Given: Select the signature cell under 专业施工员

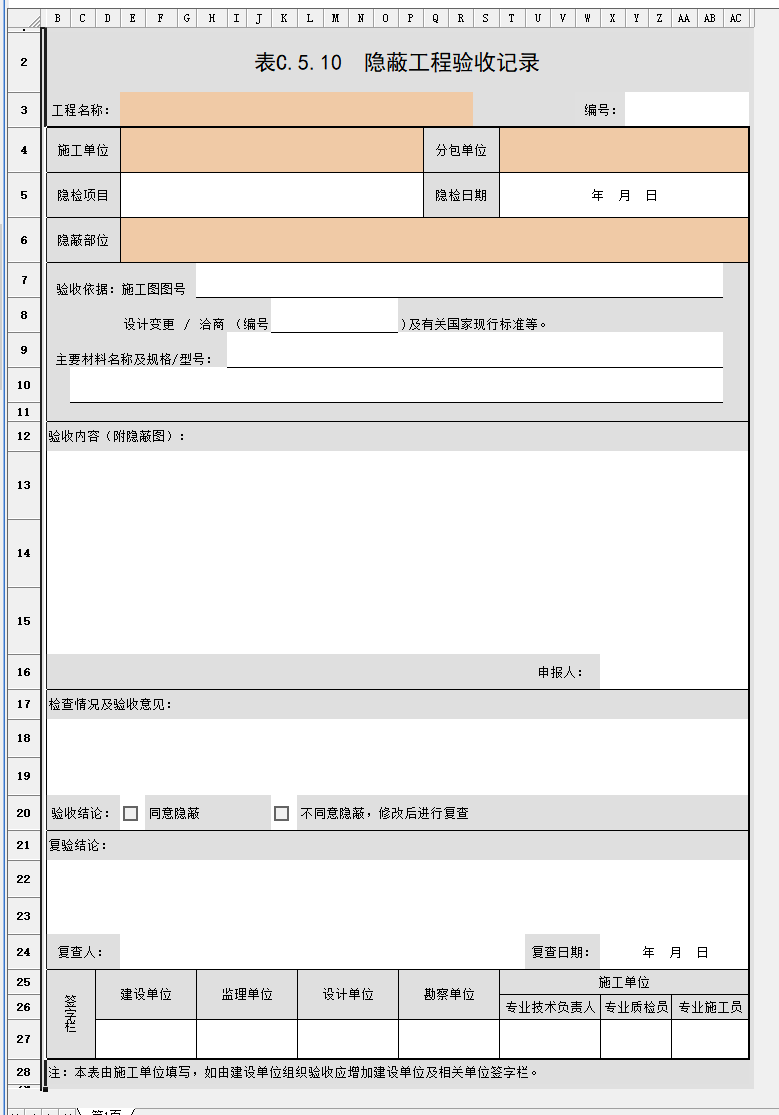Looking at the screenshot, I should pyautogui.click(x=710, y=1039).
